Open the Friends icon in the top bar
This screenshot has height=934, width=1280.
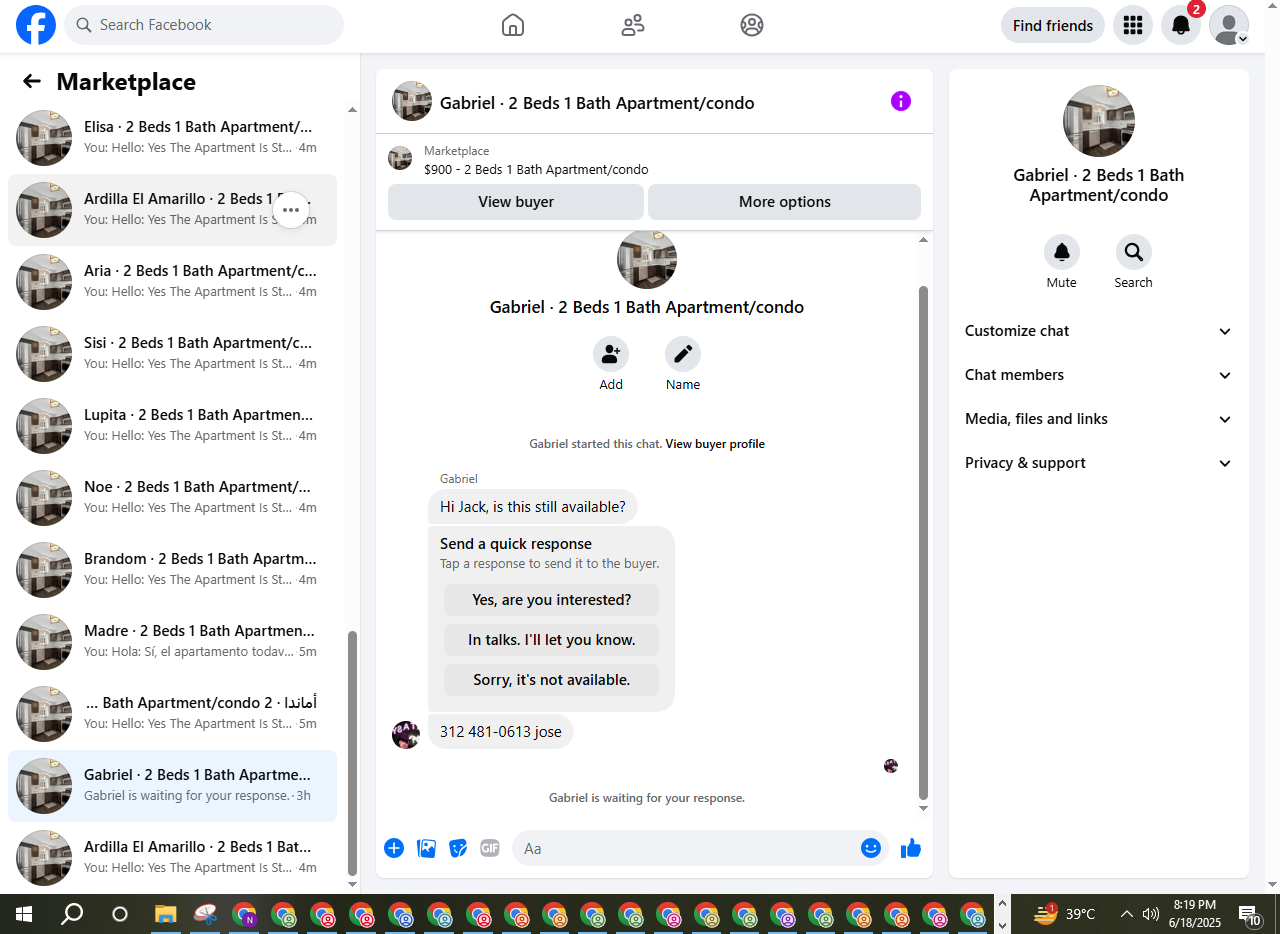click(633, 25)
